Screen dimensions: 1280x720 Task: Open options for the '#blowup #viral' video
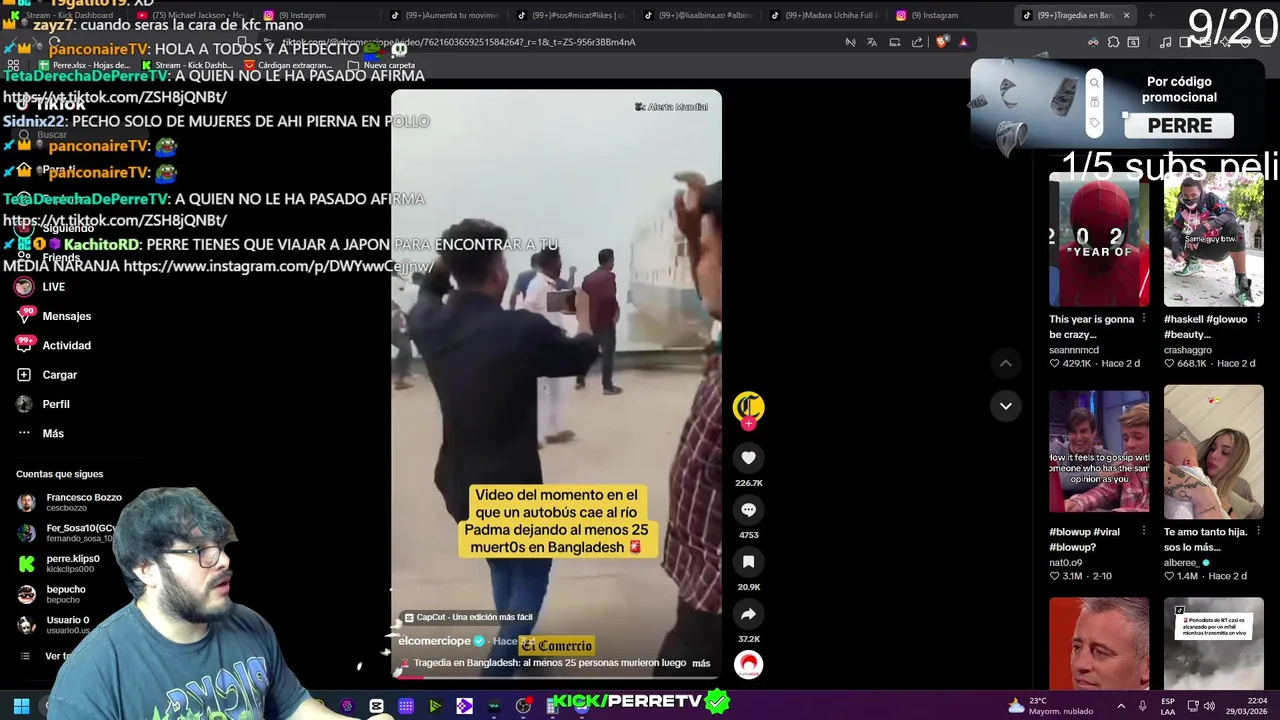click(x=1144, y=532)
